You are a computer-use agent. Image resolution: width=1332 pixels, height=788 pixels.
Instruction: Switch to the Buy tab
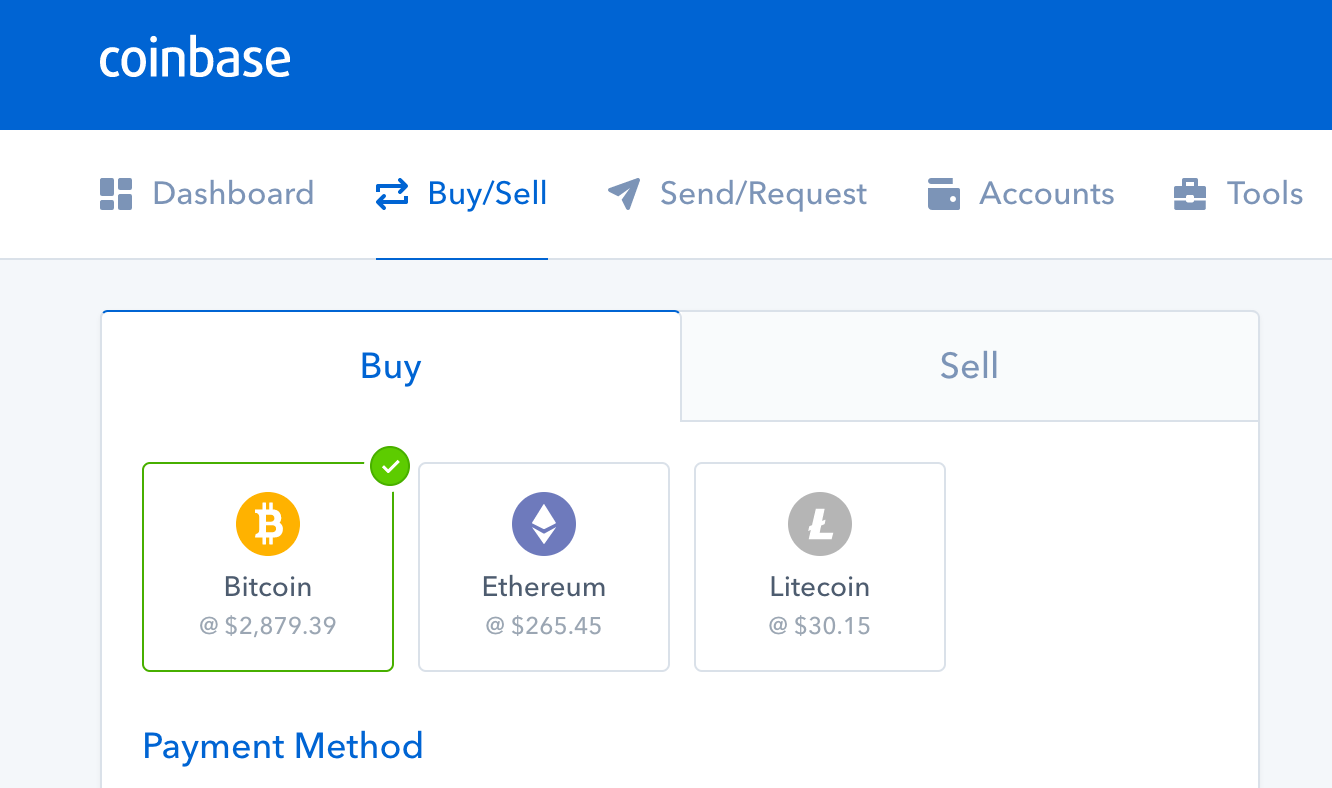tap(391, 366)
